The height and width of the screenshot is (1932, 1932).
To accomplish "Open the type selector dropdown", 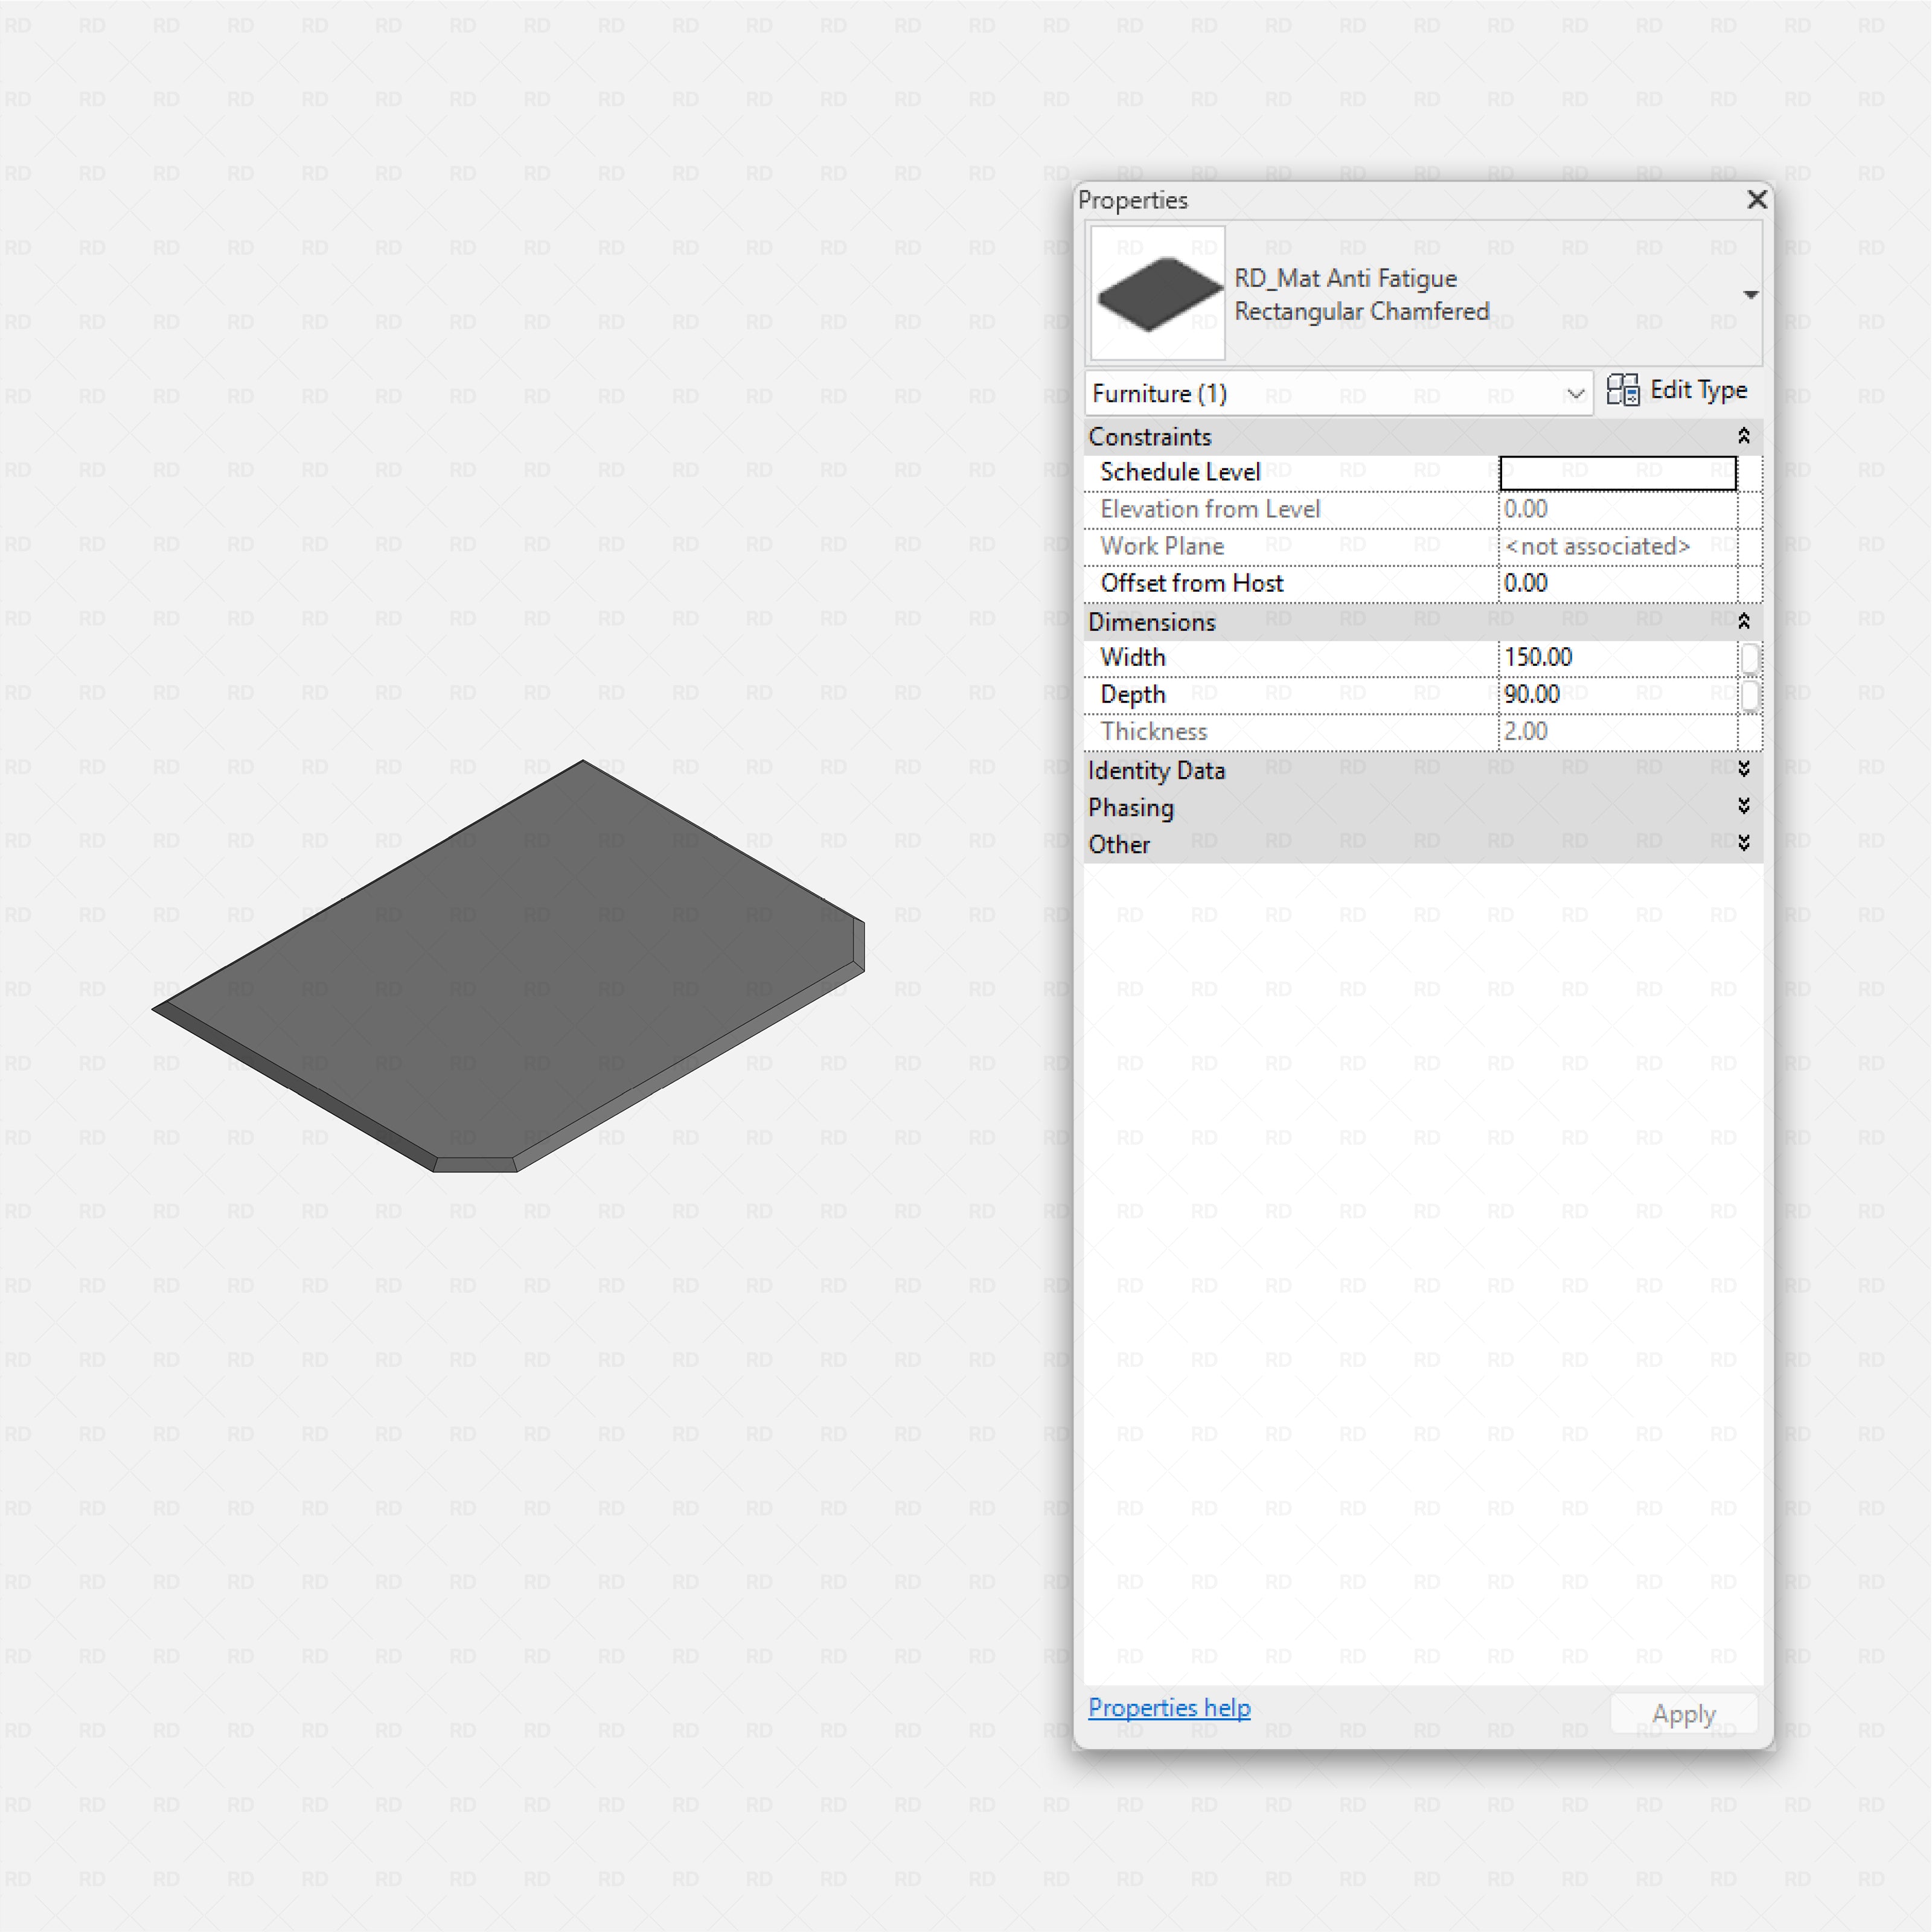I will (x=1752, y=294).
